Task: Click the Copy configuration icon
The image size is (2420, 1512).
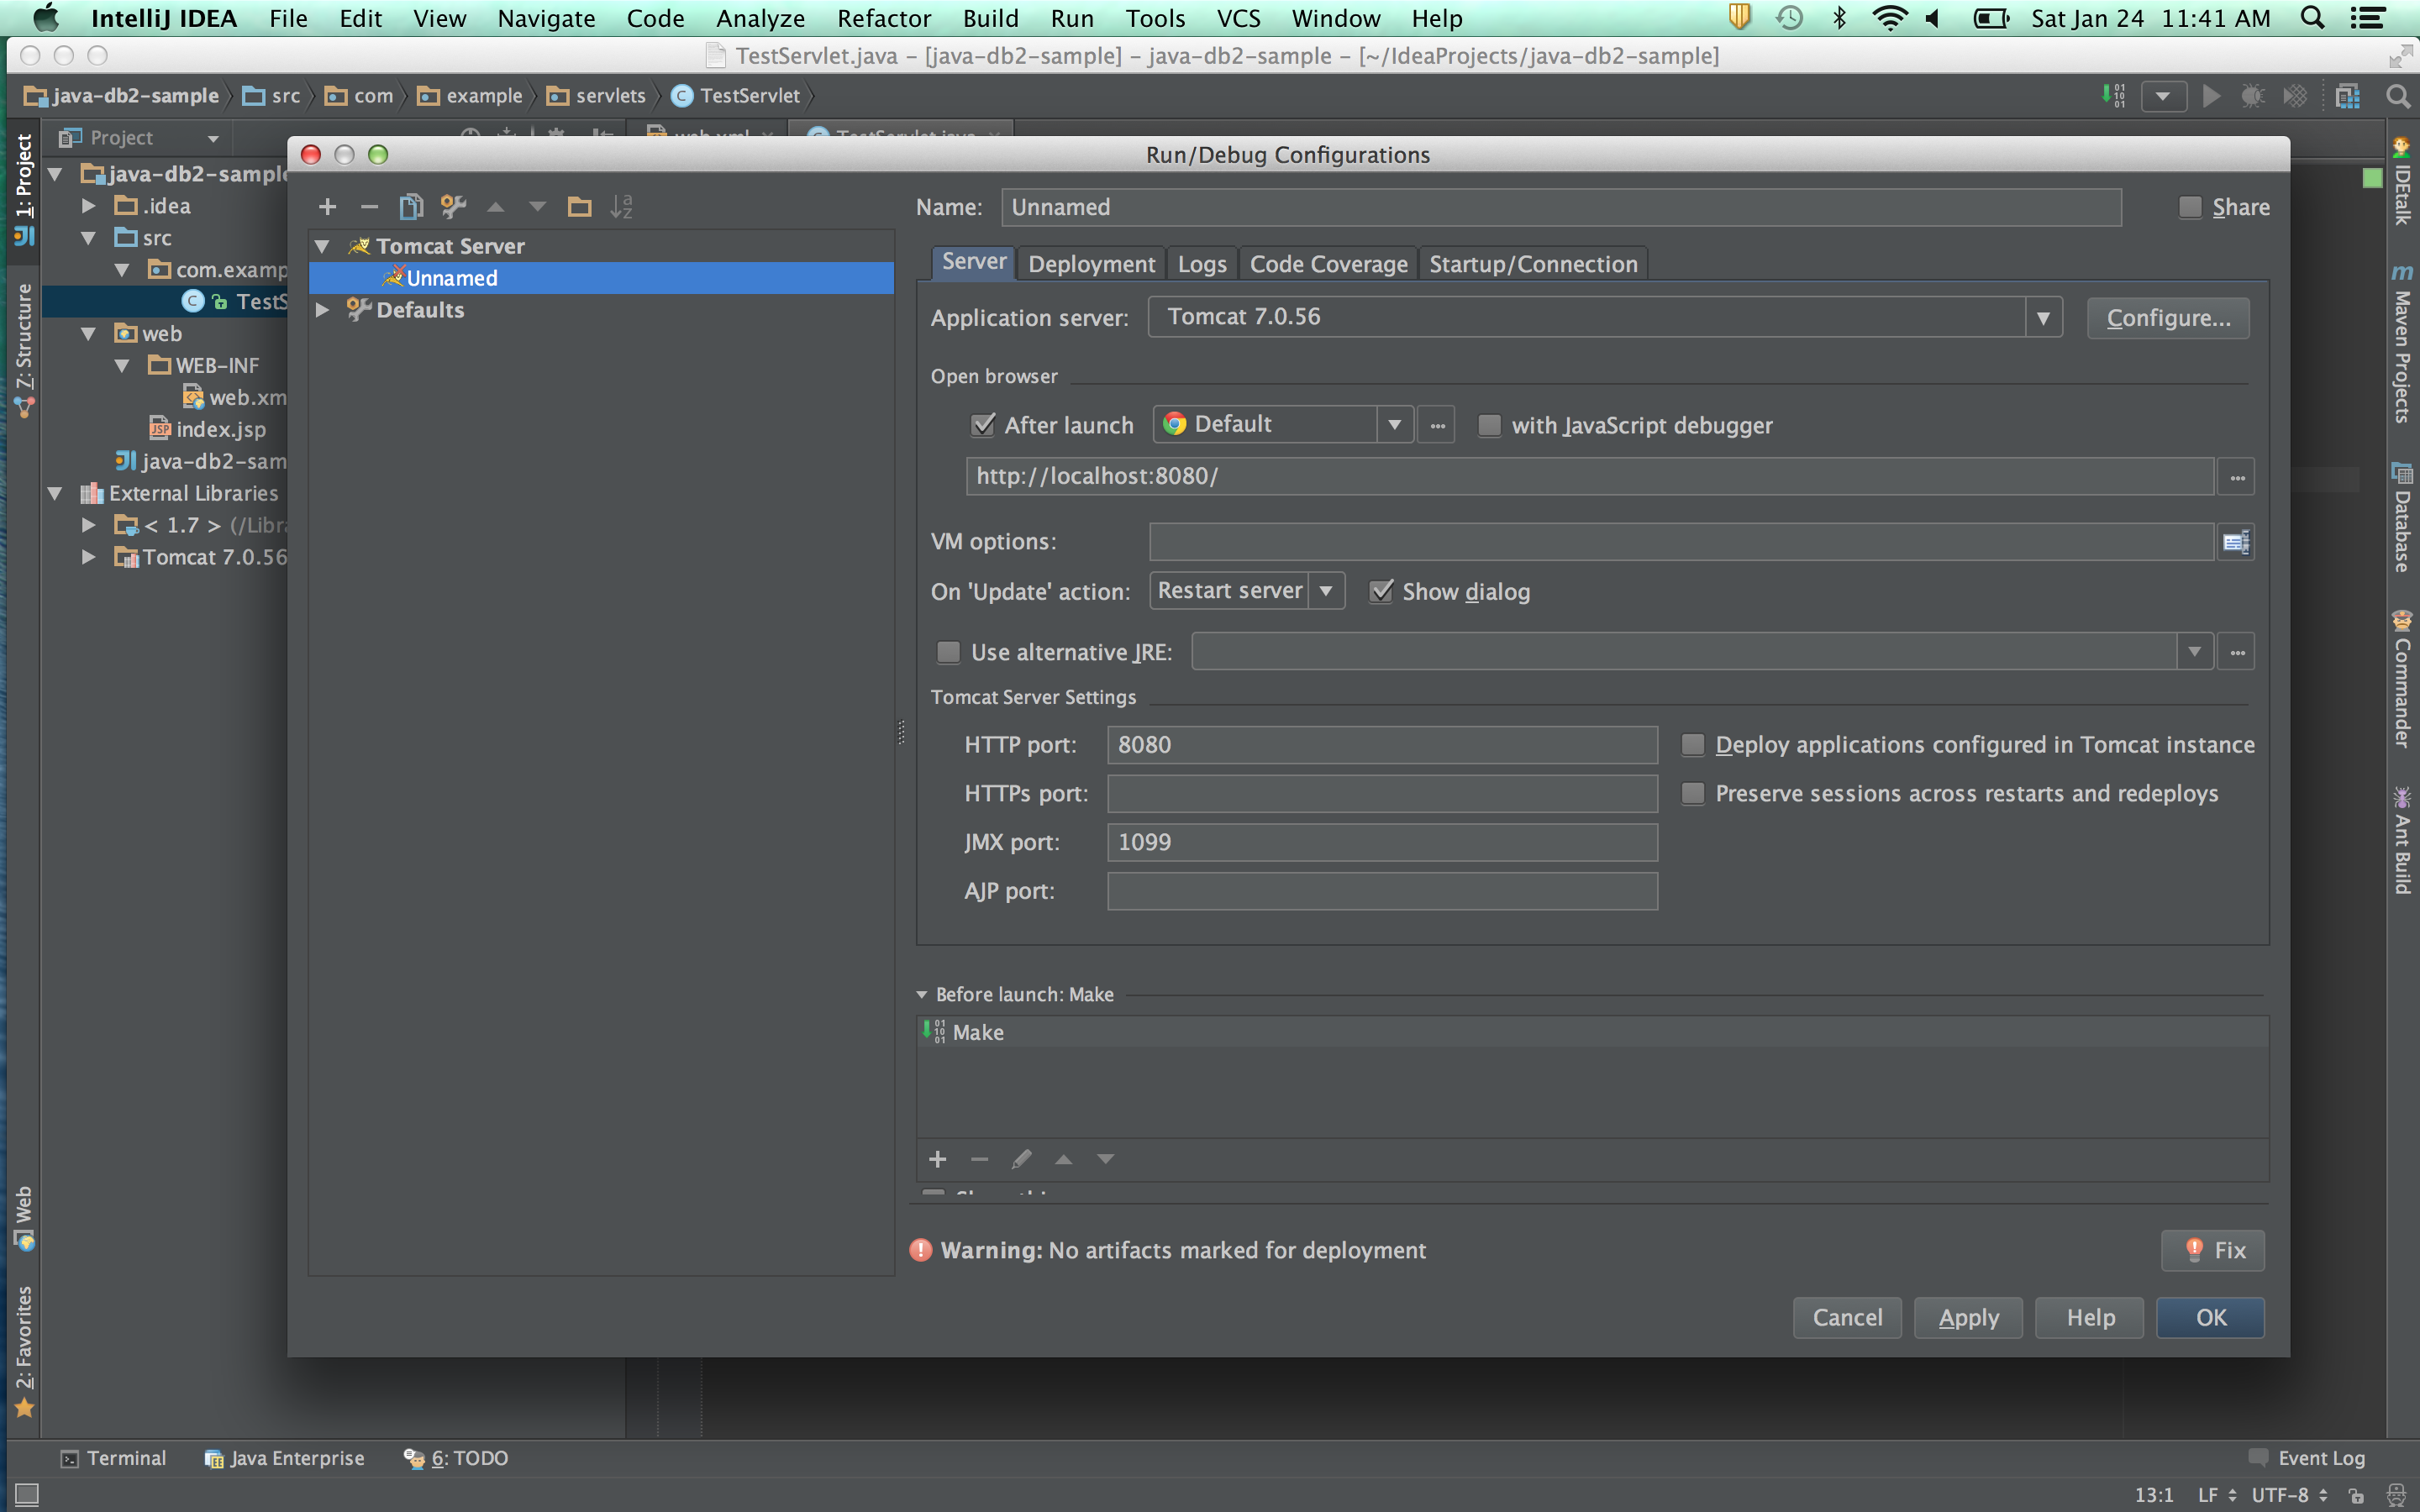Action: click(x=411, y=206)
